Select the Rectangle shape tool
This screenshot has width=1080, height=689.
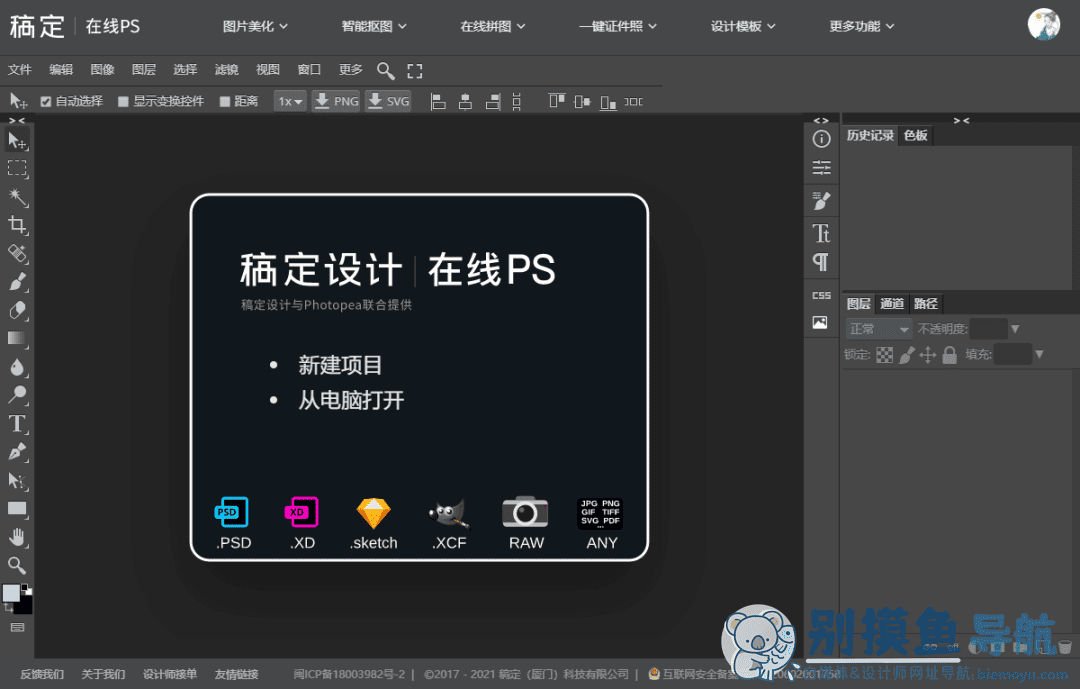(17, 508)
